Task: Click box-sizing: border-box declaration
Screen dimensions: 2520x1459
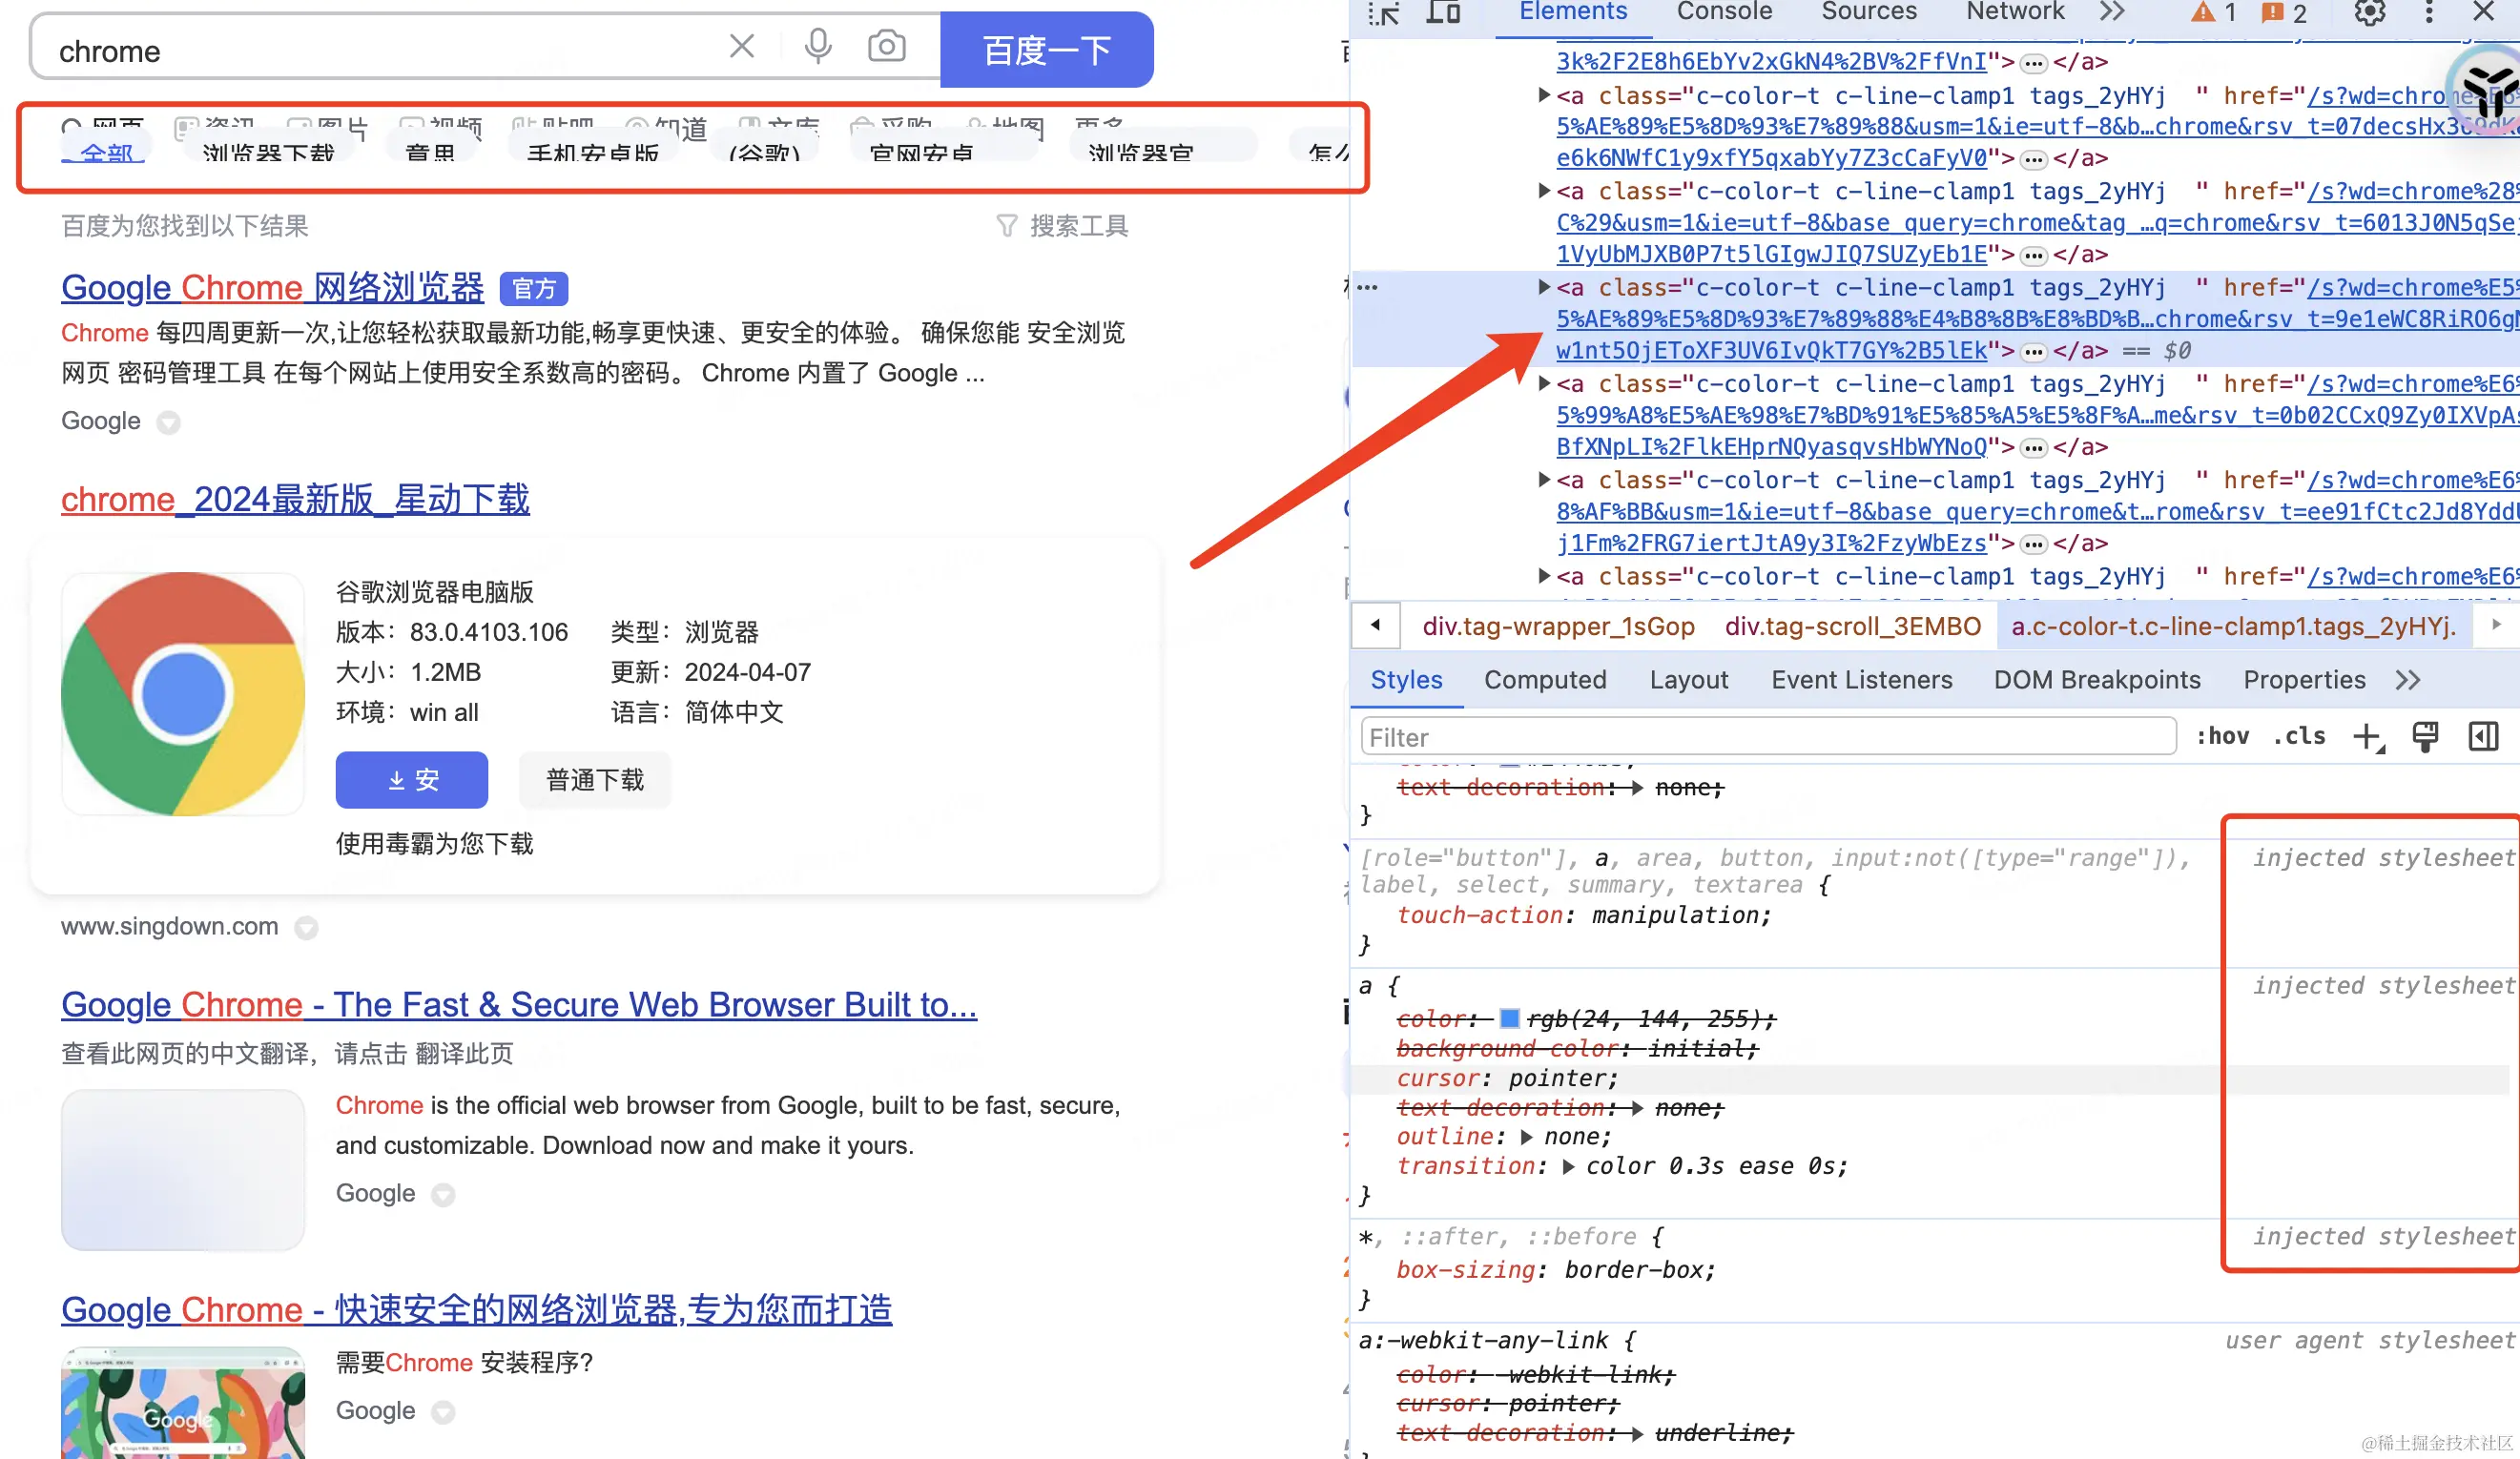Action: point(1556,1269)
